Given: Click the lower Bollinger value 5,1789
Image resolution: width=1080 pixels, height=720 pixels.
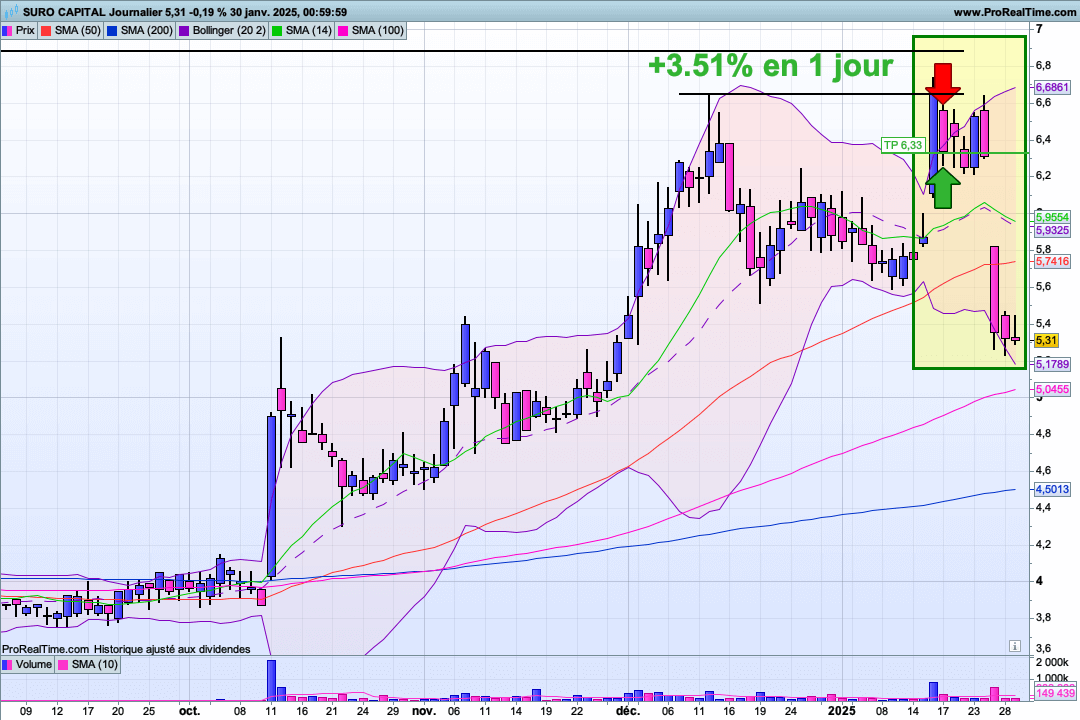Looking at the screenshot, I should tap(1052, 364).
